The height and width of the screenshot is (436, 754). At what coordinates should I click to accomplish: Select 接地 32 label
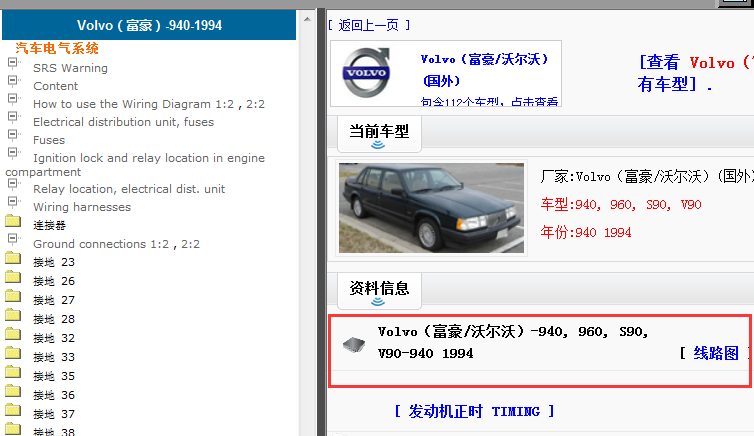[x=54, y=338]
